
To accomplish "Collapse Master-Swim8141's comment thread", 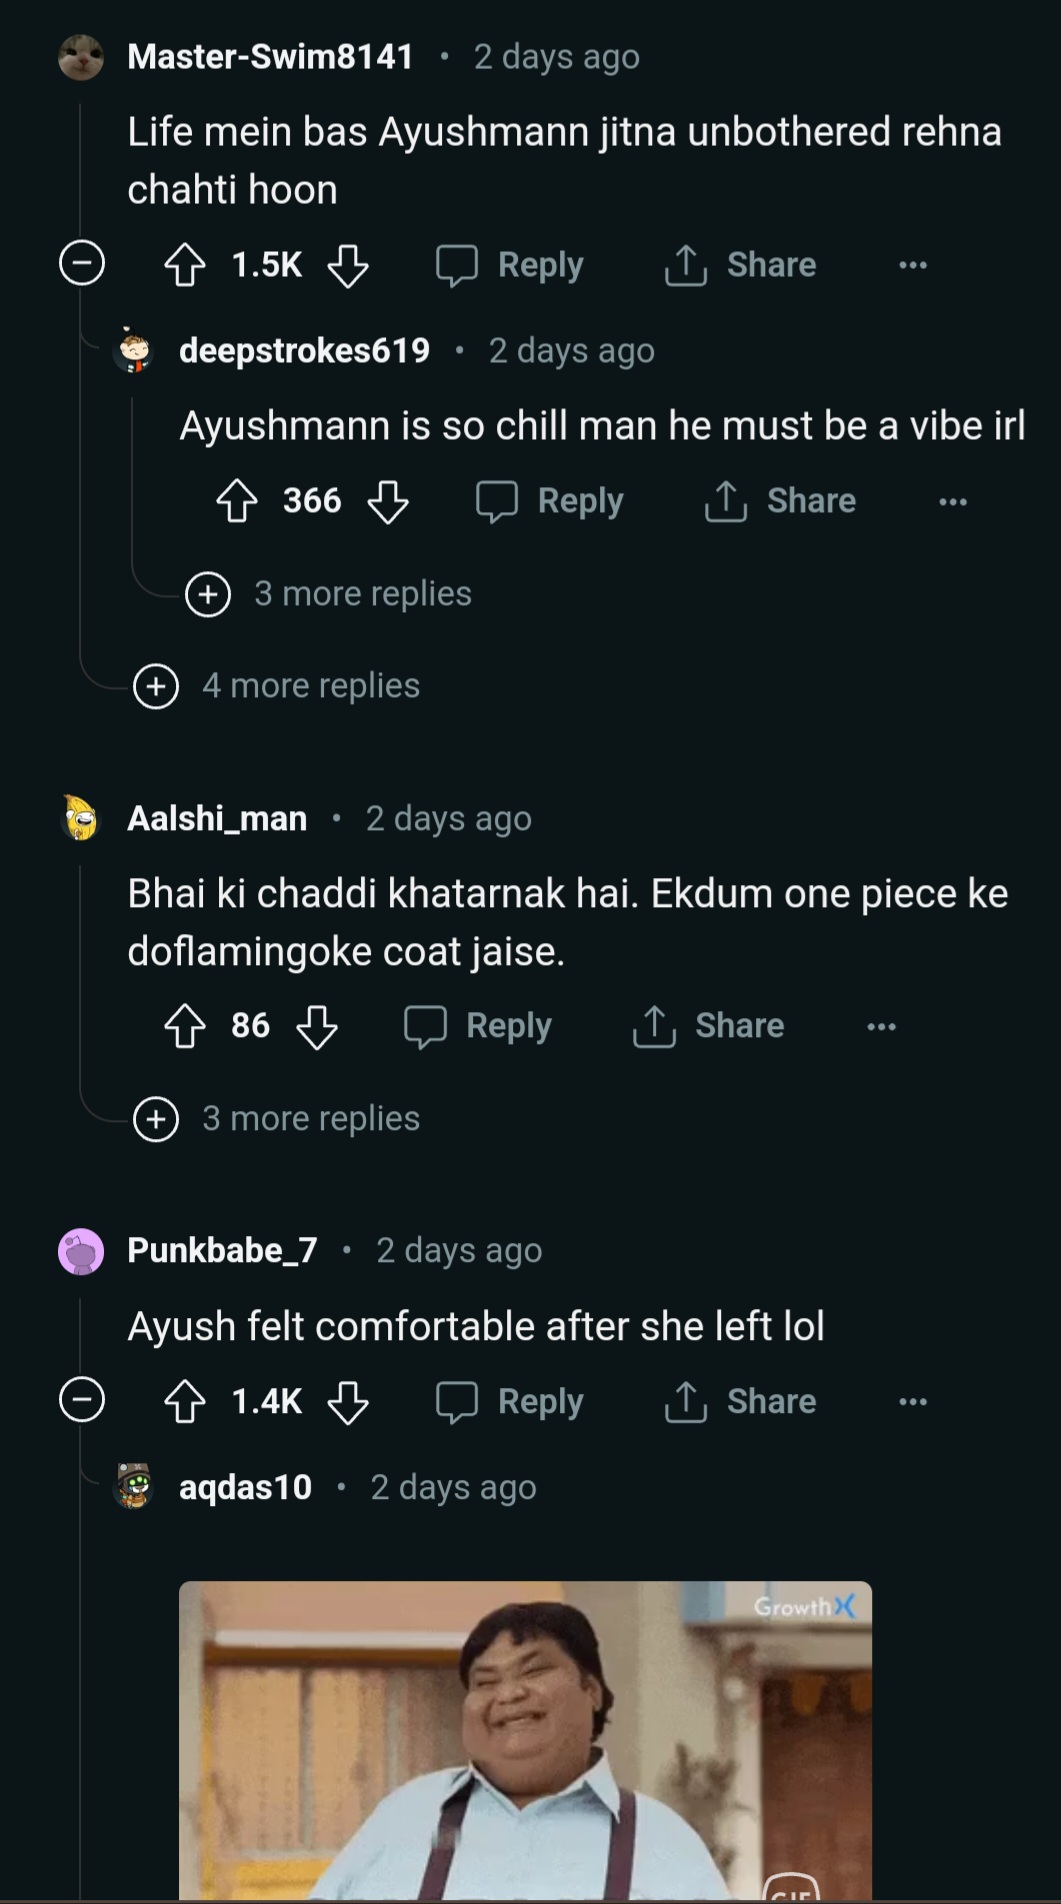I will point(82,264).
